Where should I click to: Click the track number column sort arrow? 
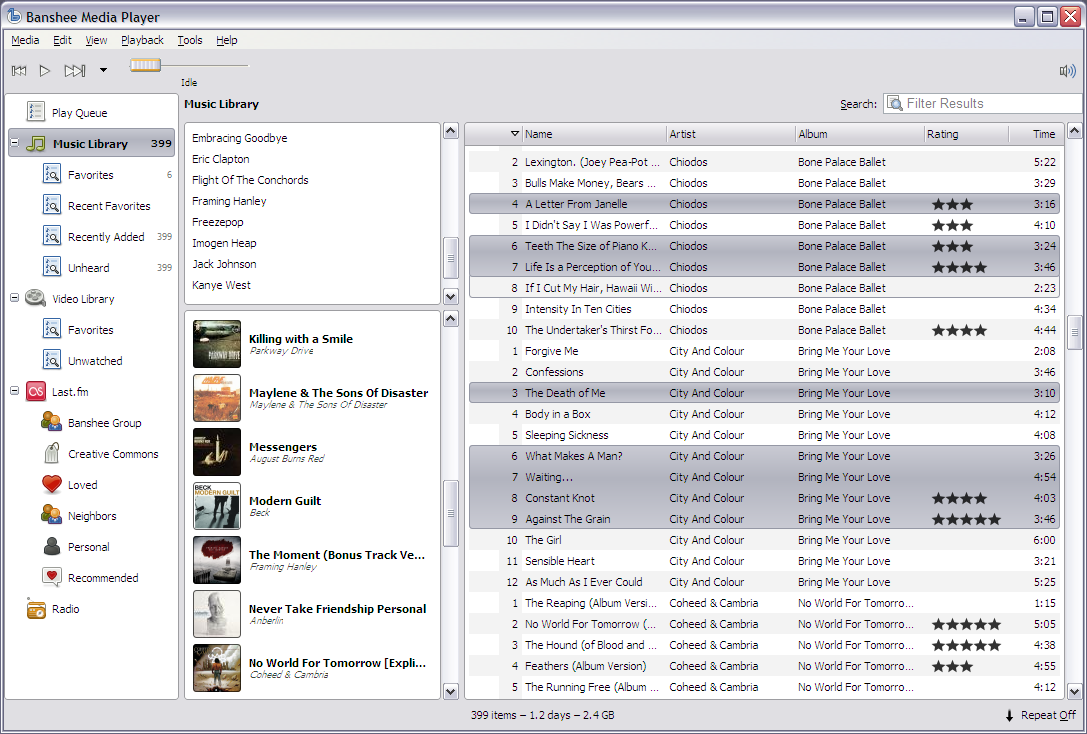click(514, 134)
